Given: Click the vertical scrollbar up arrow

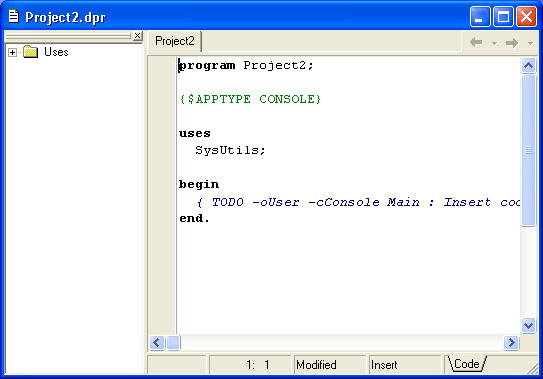Looking at the screenshot, I should (x=528, y=65).
